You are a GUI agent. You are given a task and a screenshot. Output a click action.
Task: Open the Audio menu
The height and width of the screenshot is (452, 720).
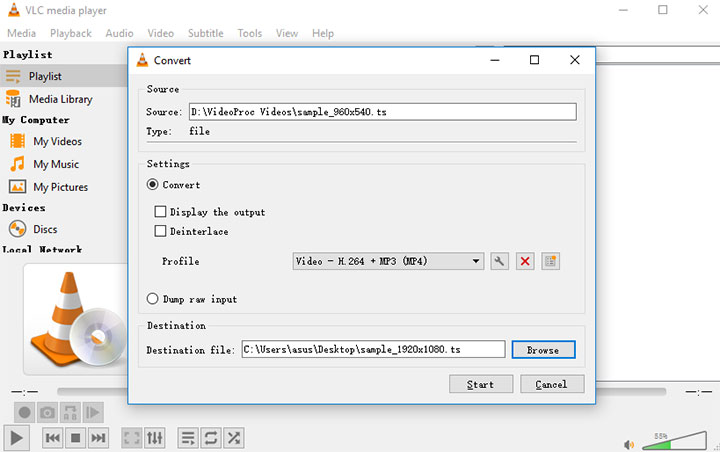pyautogui.click(x=119, y=34)
